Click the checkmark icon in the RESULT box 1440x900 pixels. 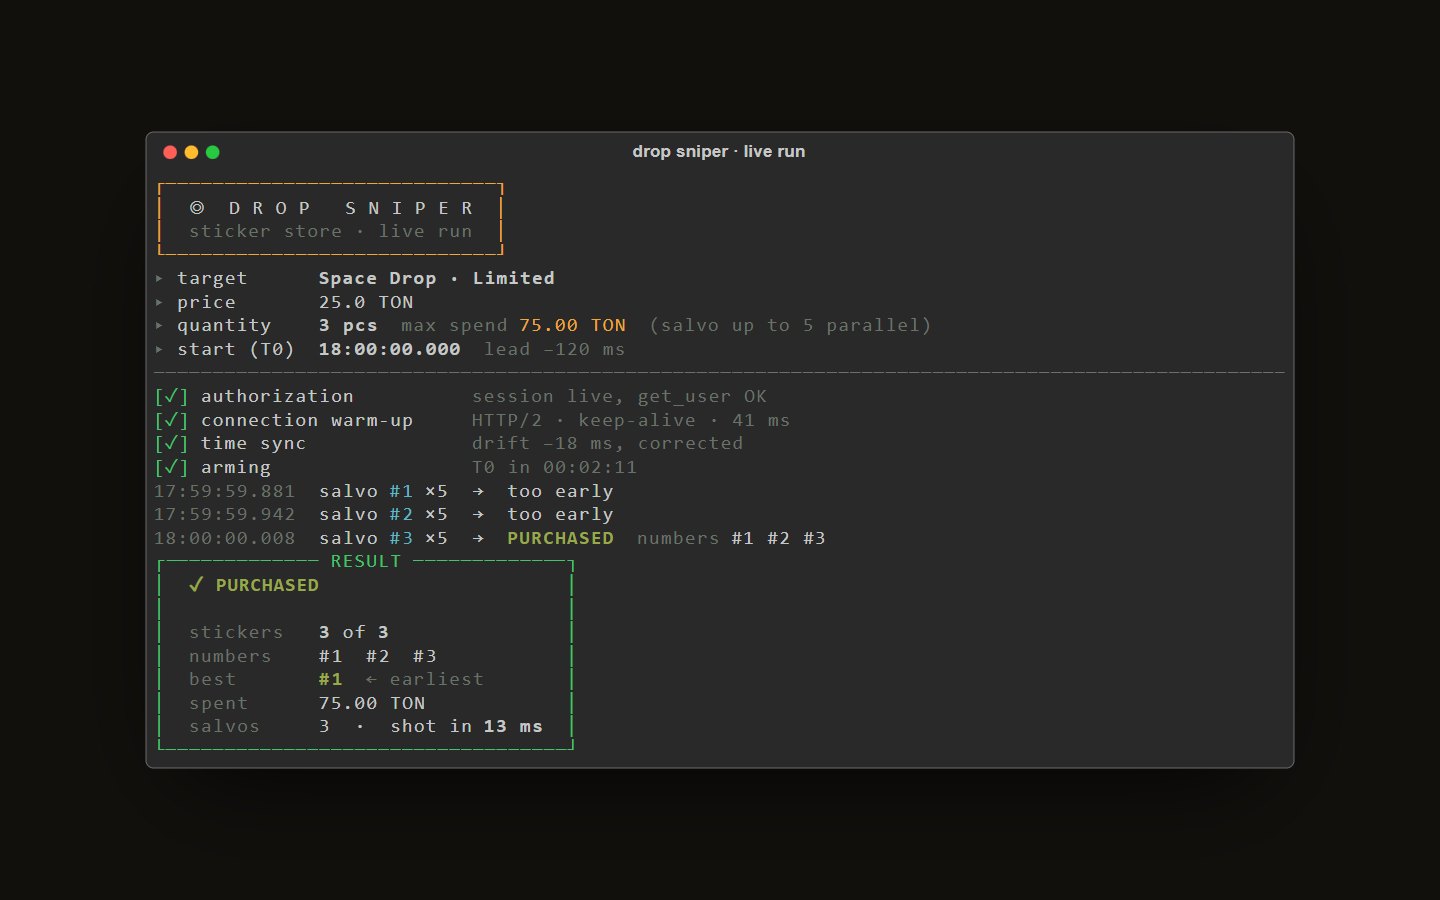[x=196, y=585]
